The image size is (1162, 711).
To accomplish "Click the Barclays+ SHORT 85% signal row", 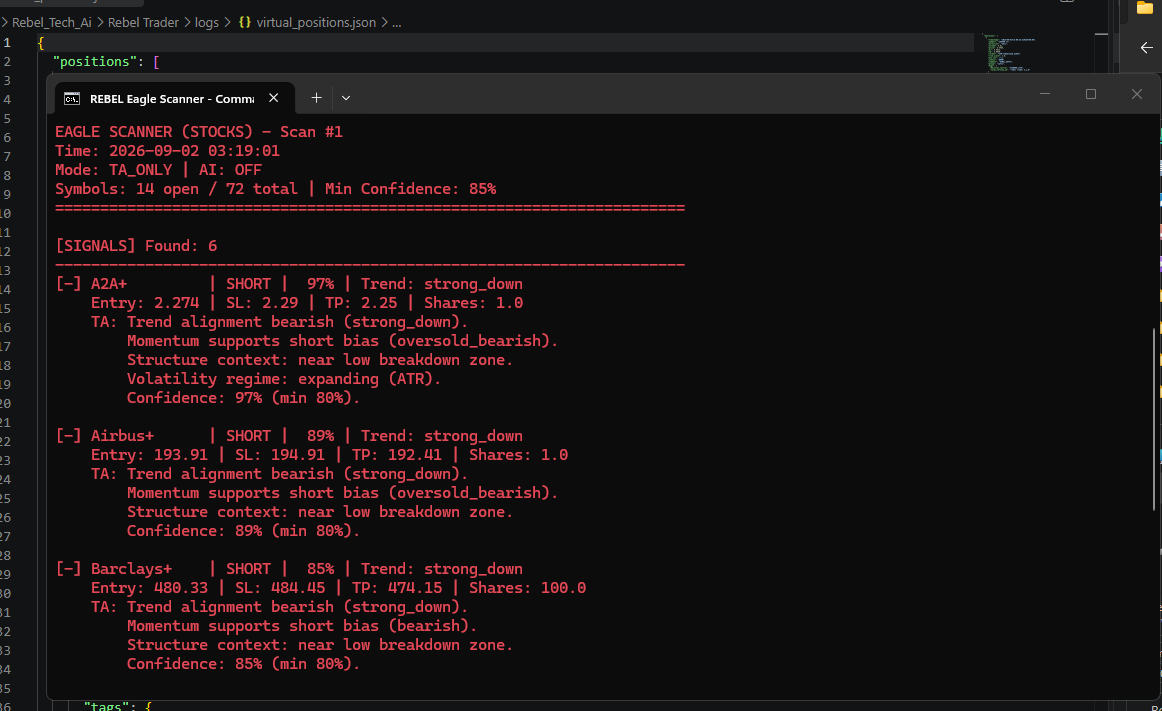I will 289,569.
